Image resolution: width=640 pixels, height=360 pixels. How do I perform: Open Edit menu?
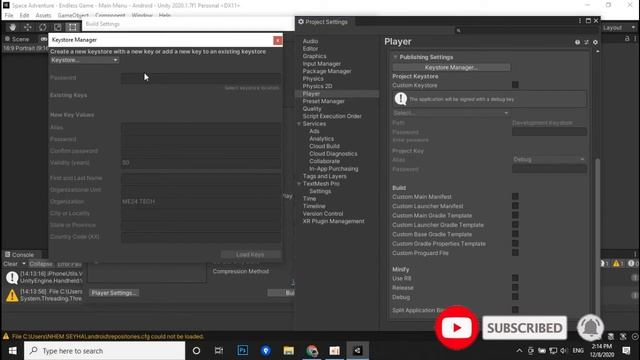coord(24,16)
